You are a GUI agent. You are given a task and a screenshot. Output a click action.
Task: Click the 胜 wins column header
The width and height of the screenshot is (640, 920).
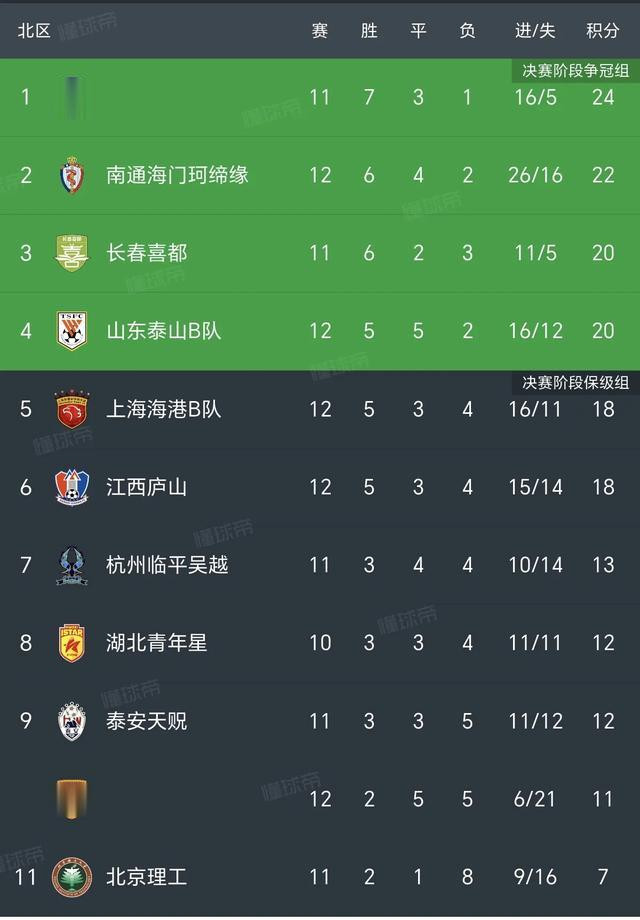369,31
